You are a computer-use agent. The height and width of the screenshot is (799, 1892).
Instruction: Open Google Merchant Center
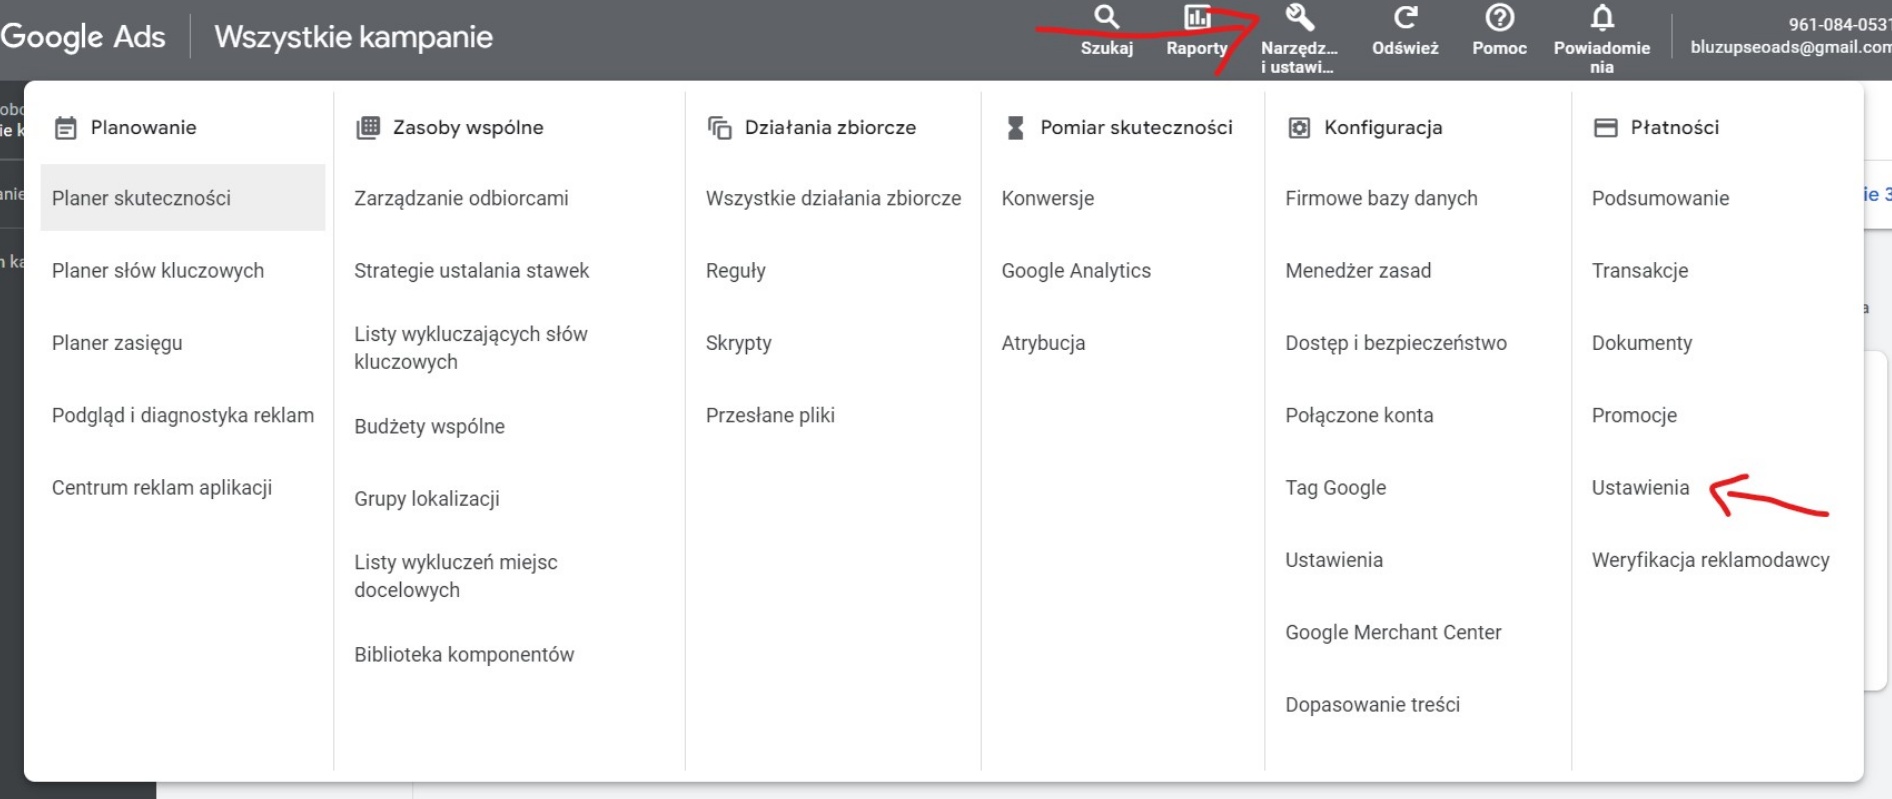pos(1393,632)
